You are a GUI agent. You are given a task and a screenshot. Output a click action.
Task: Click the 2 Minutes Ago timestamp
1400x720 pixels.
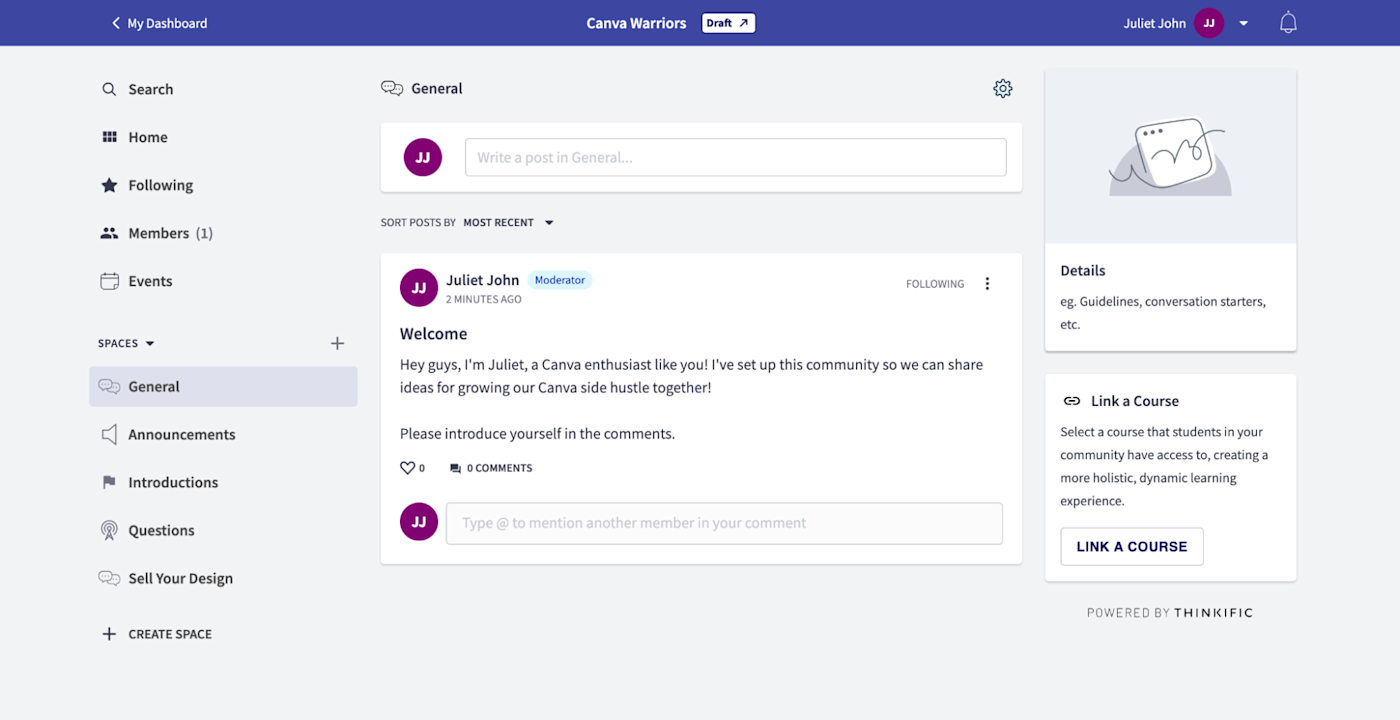483,299
